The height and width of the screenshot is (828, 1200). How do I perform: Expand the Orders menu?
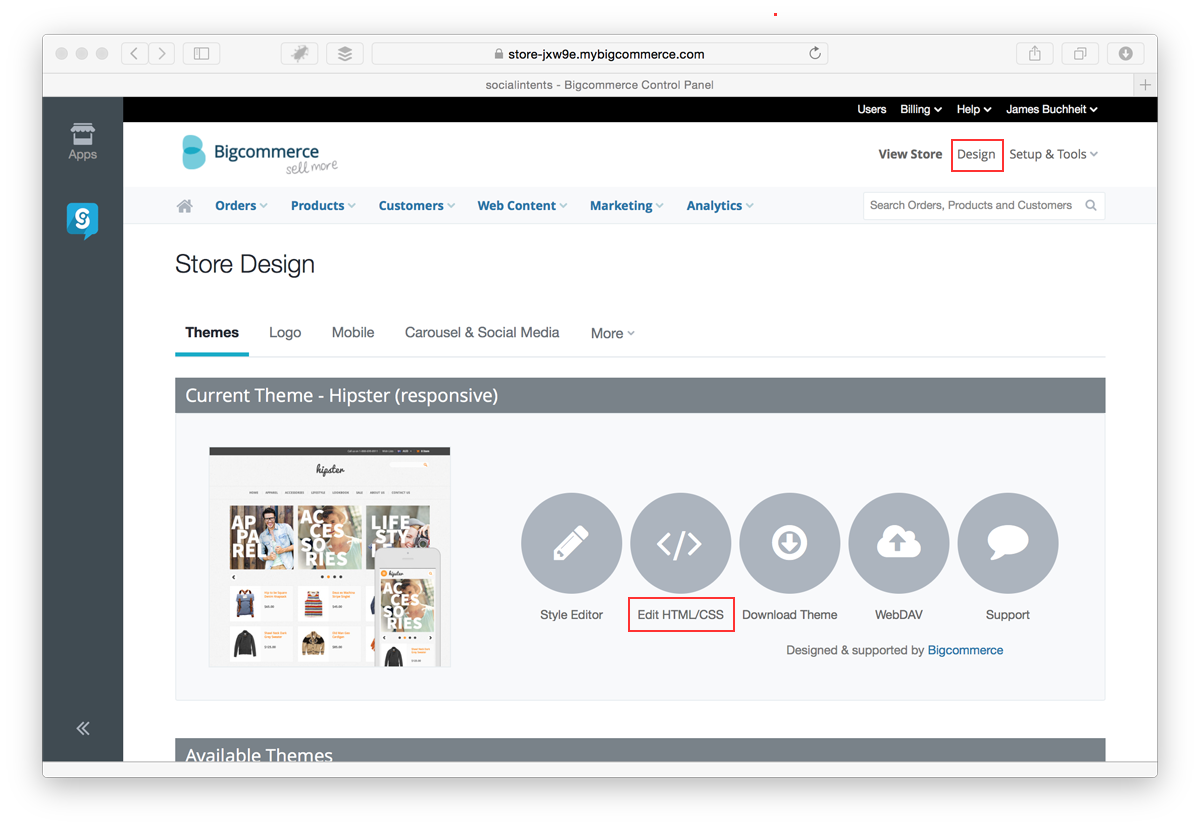[241, 205]
